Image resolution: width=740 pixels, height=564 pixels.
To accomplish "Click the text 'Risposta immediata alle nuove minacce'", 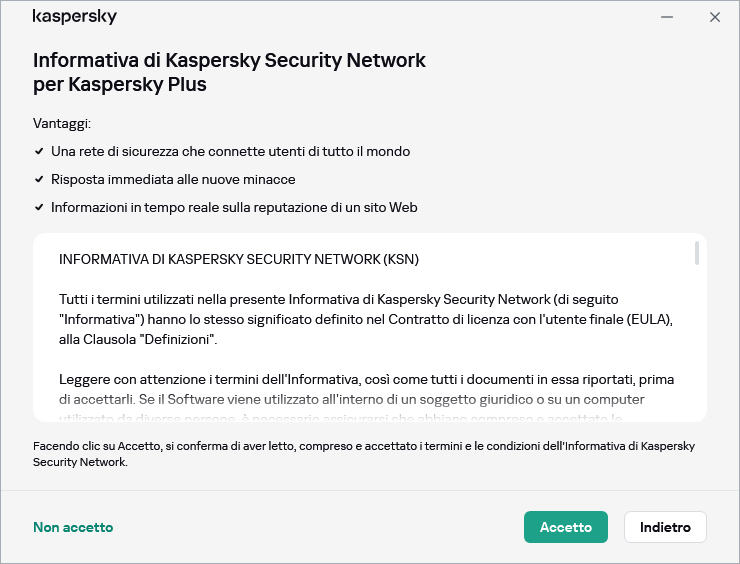I will pyautogui.click(x=173, y=179).
